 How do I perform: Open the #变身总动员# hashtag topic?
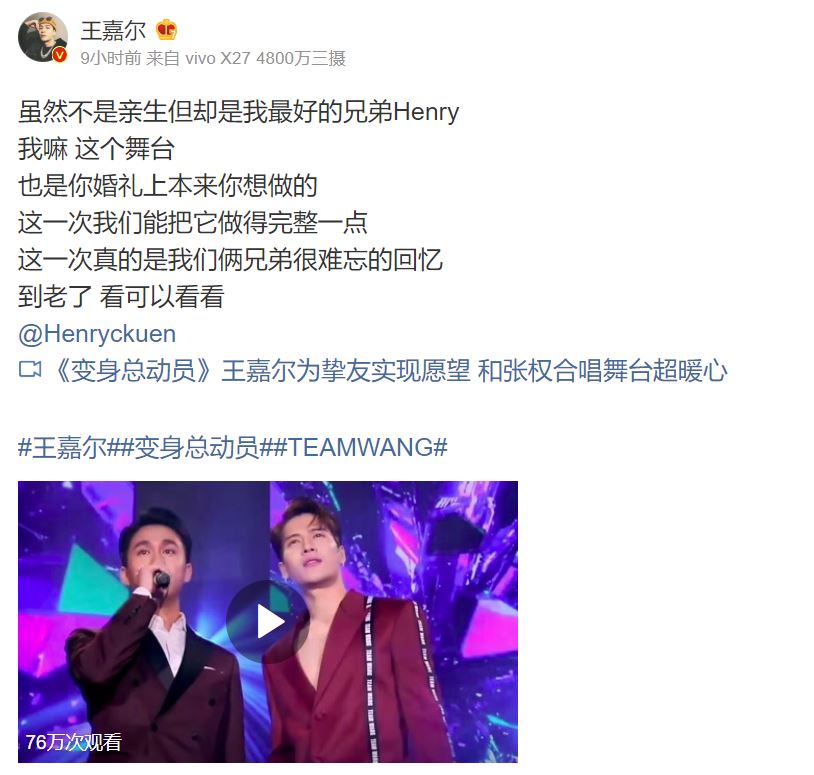pos(196,447)
